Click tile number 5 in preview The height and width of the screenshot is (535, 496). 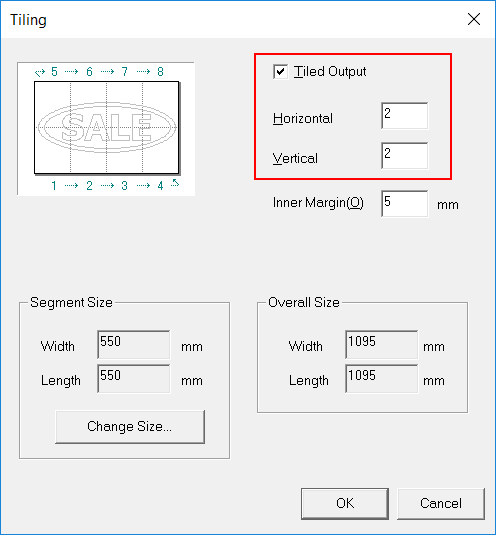pyautogui.click(x=54, y=72)
